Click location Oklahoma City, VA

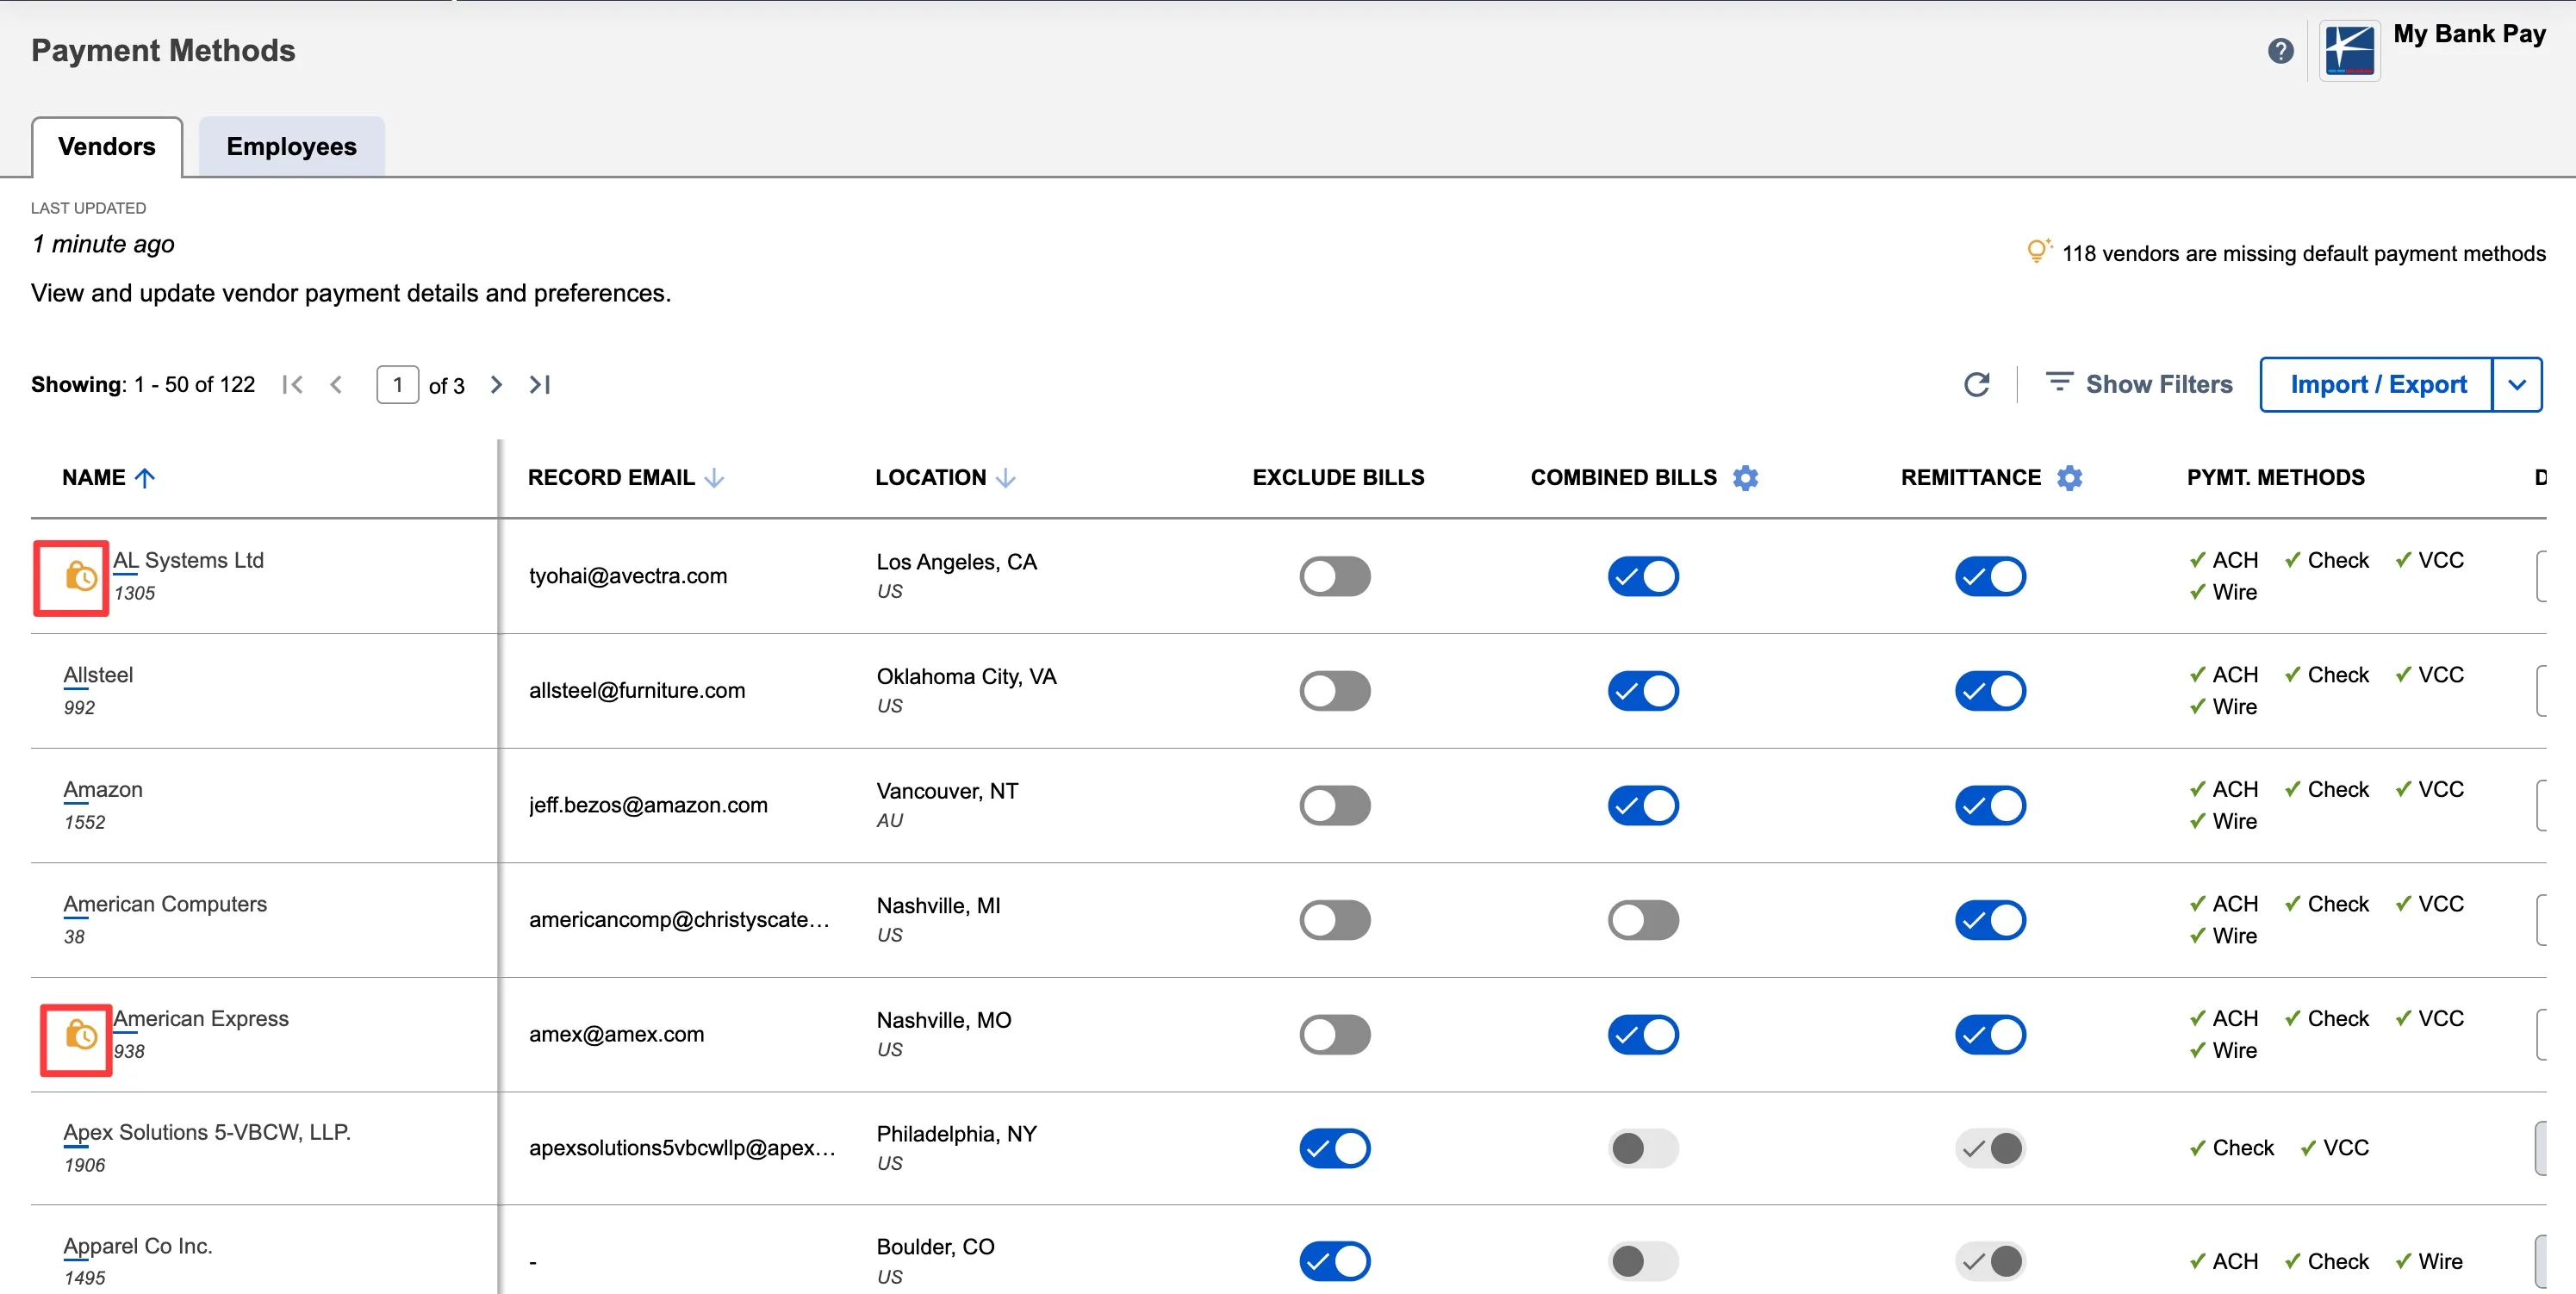(x=966, y=676)
